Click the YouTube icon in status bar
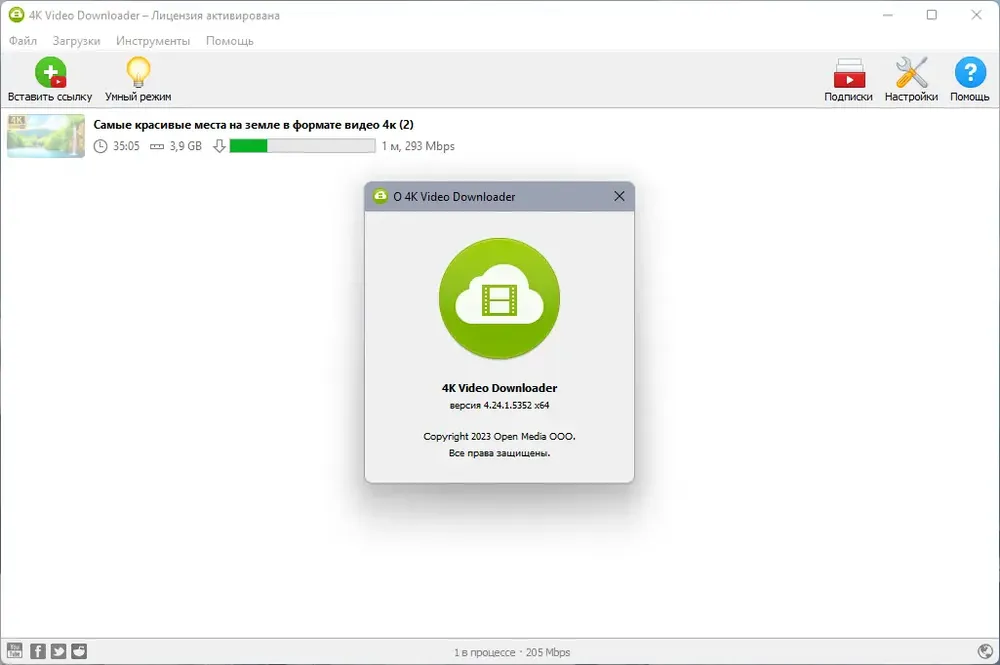 [15, 651]
